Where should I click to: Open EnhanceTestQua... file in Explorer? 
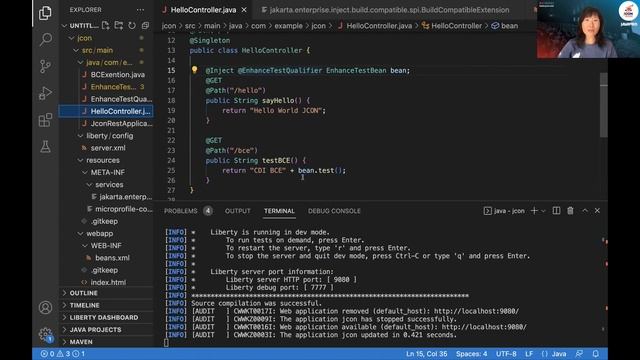coord(121,99)
